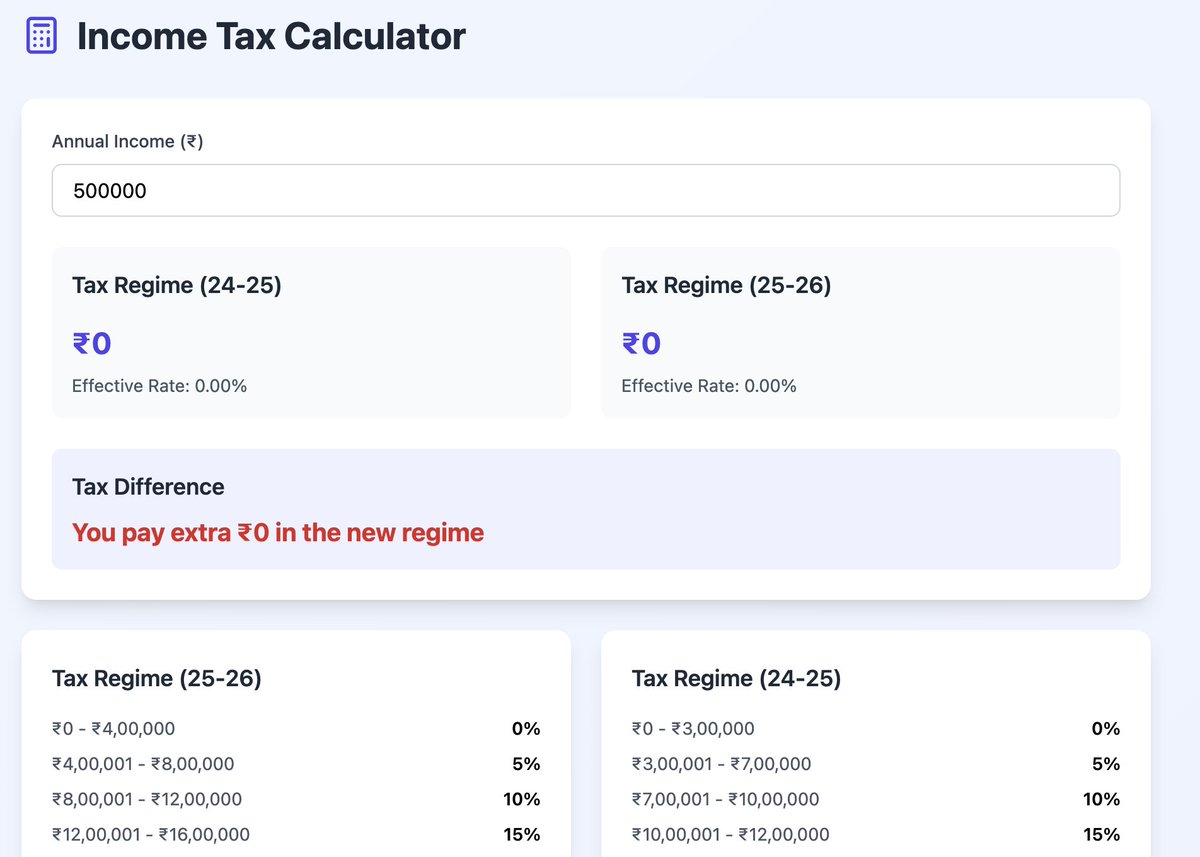Click the 5% rate beside ₹3,00,001 - ₹7,00,000
This screenshot has width=1200, height=857.
pyautogui.click(x=1106, y=764)
